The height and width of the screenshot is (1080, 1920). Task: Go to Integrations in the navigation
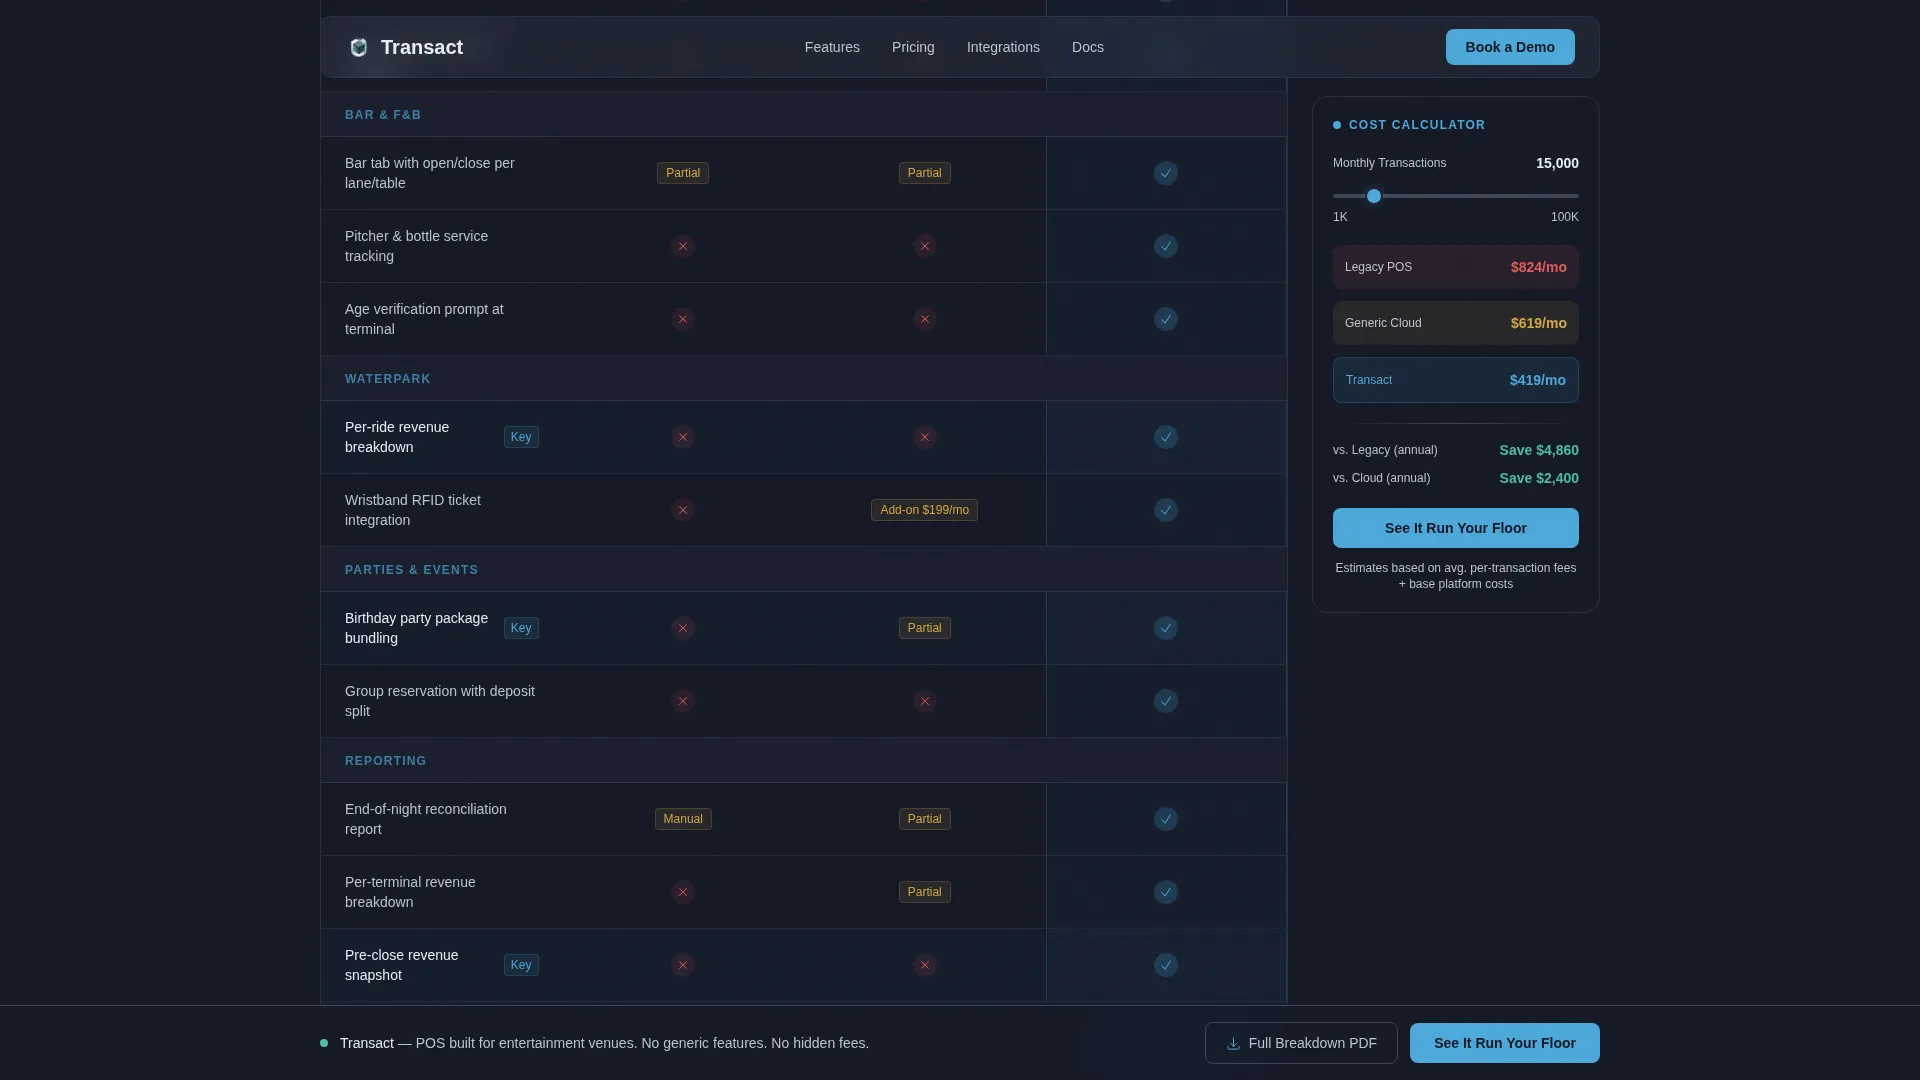(1003, 47)
